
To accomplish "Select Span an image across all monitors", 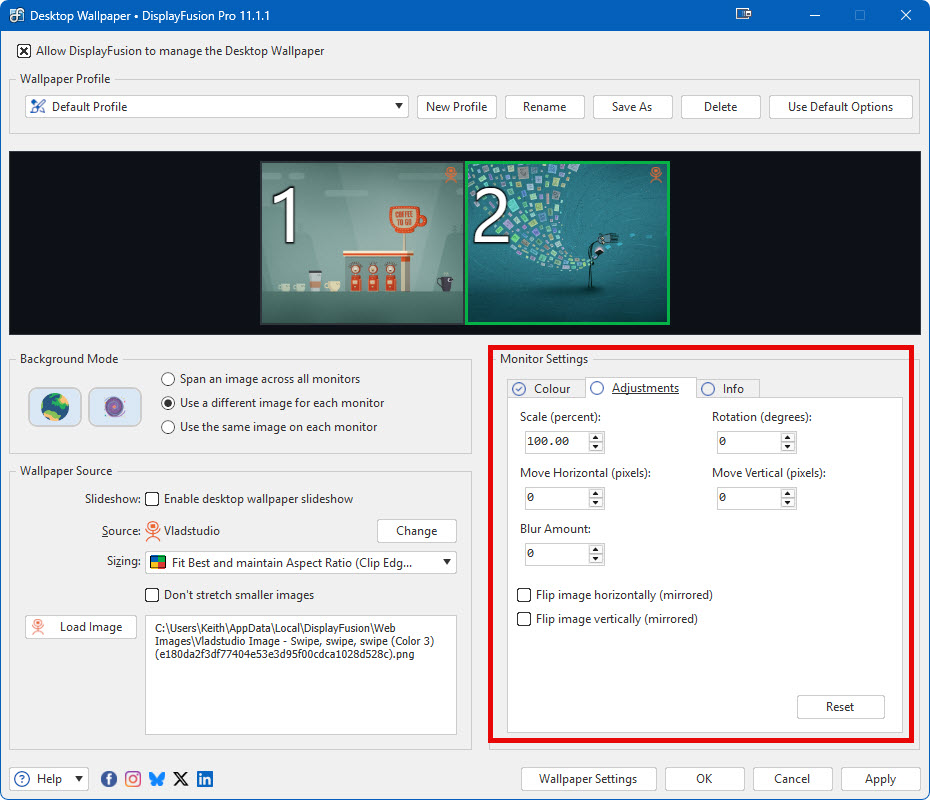I will 168,379.
